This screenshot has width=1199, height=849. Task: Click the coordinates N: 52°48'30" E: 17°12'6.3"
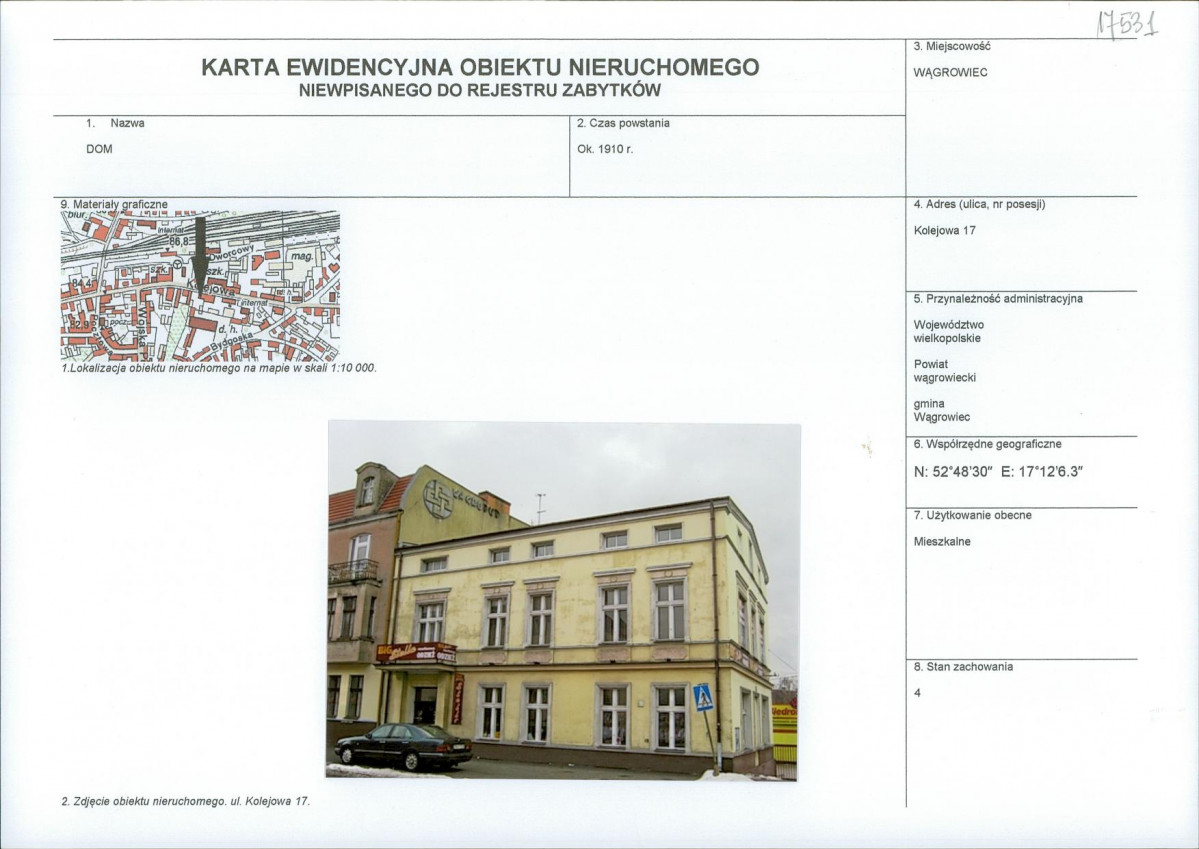pos(998,472)
